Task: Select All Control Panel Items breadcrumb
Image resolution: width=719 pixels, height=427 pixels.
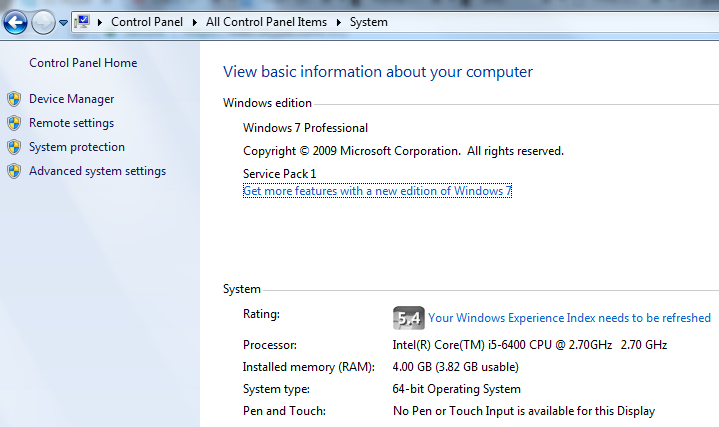Action: pos(266,22)
